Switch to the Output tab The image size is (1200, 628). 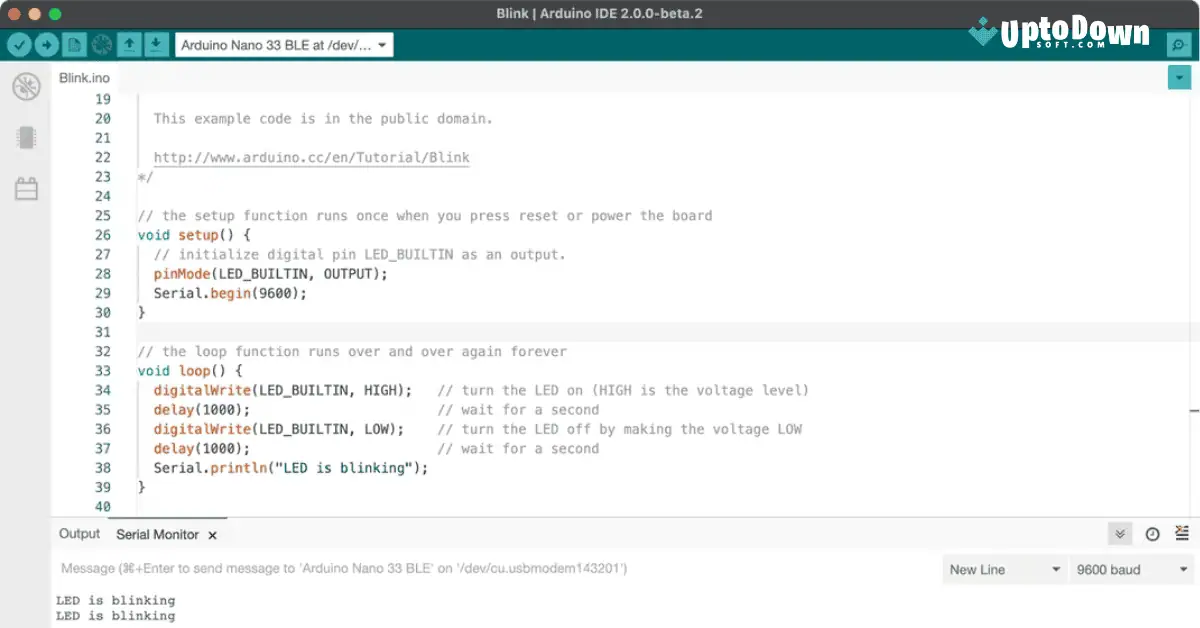[x=78, y=534]
